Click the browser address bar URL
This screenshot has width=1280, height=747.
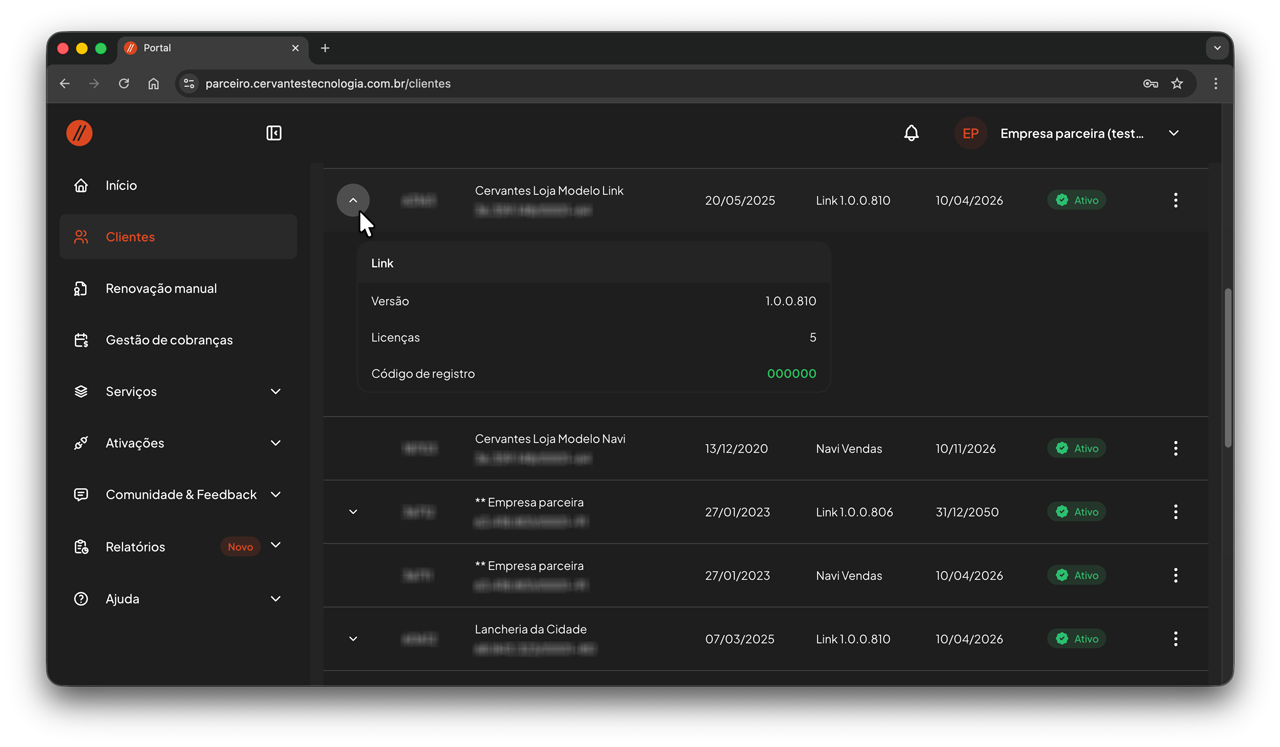click(x=328, y=84)
